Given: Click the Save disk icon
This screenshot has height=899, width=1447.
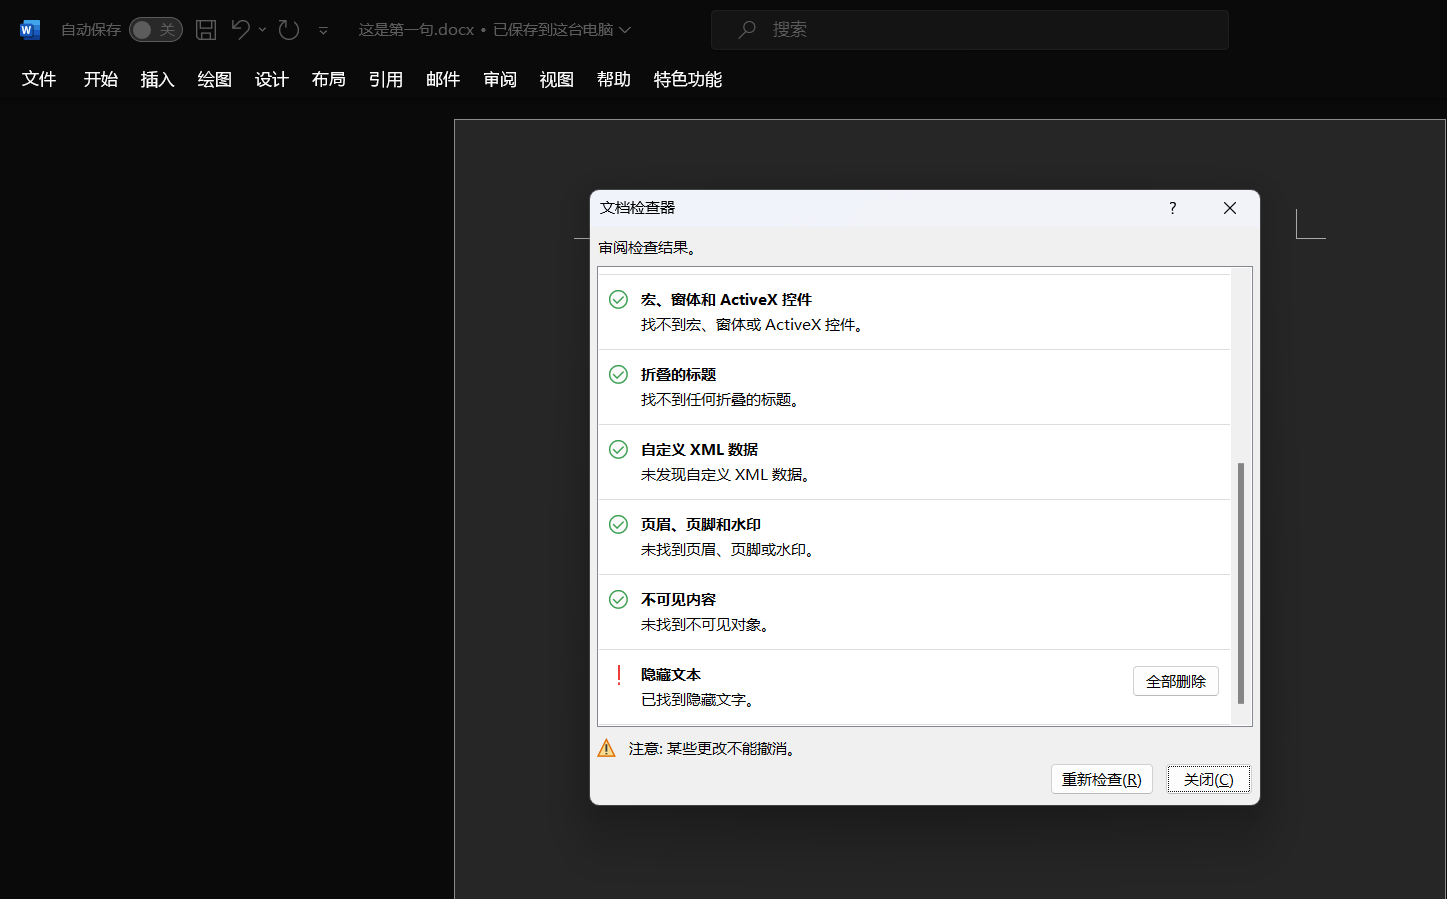Looking at the screenshot, I should tap(206, 30).
